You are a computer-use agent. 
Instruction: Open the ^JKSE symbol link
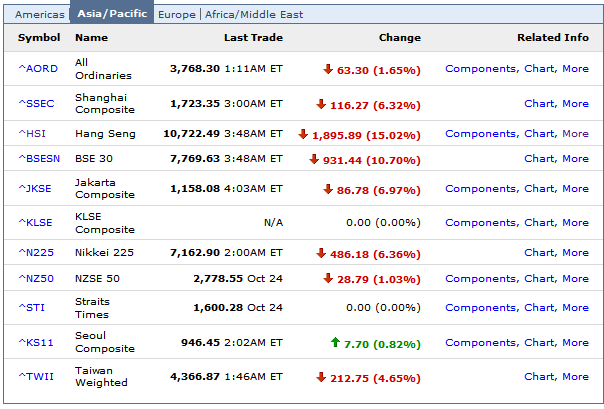pyautogui.click(x=35, y=189)
